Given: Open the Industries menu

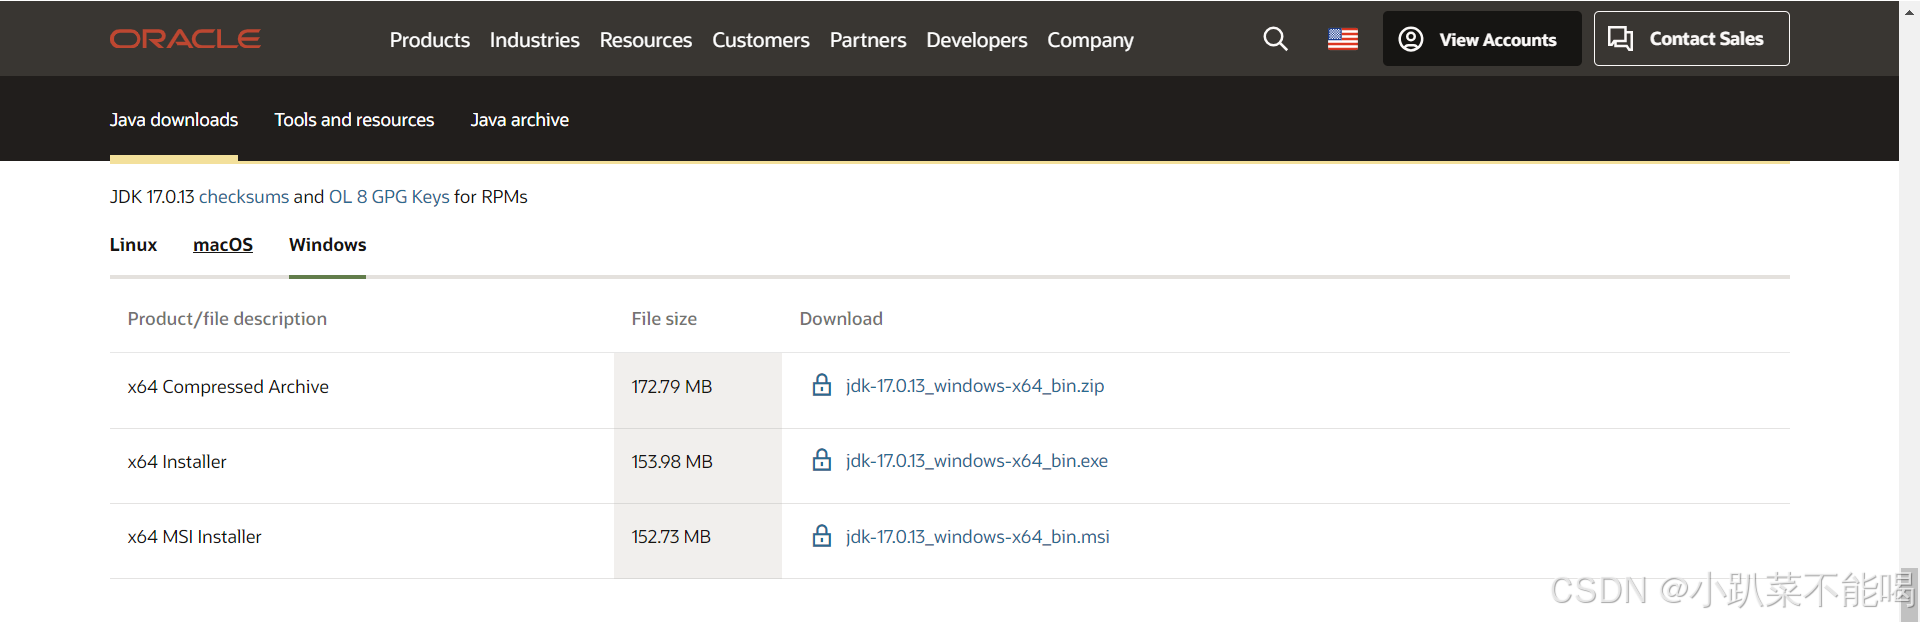Looking at the screenshot, I should pos(534,40).
